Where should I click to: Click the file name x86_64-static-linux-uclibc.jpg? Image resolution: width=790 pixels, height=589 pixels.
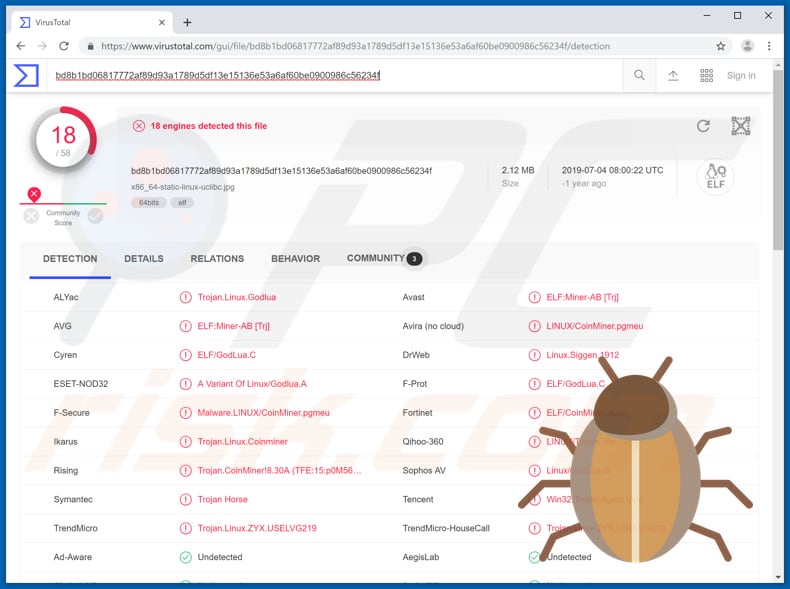click(182, 187)
